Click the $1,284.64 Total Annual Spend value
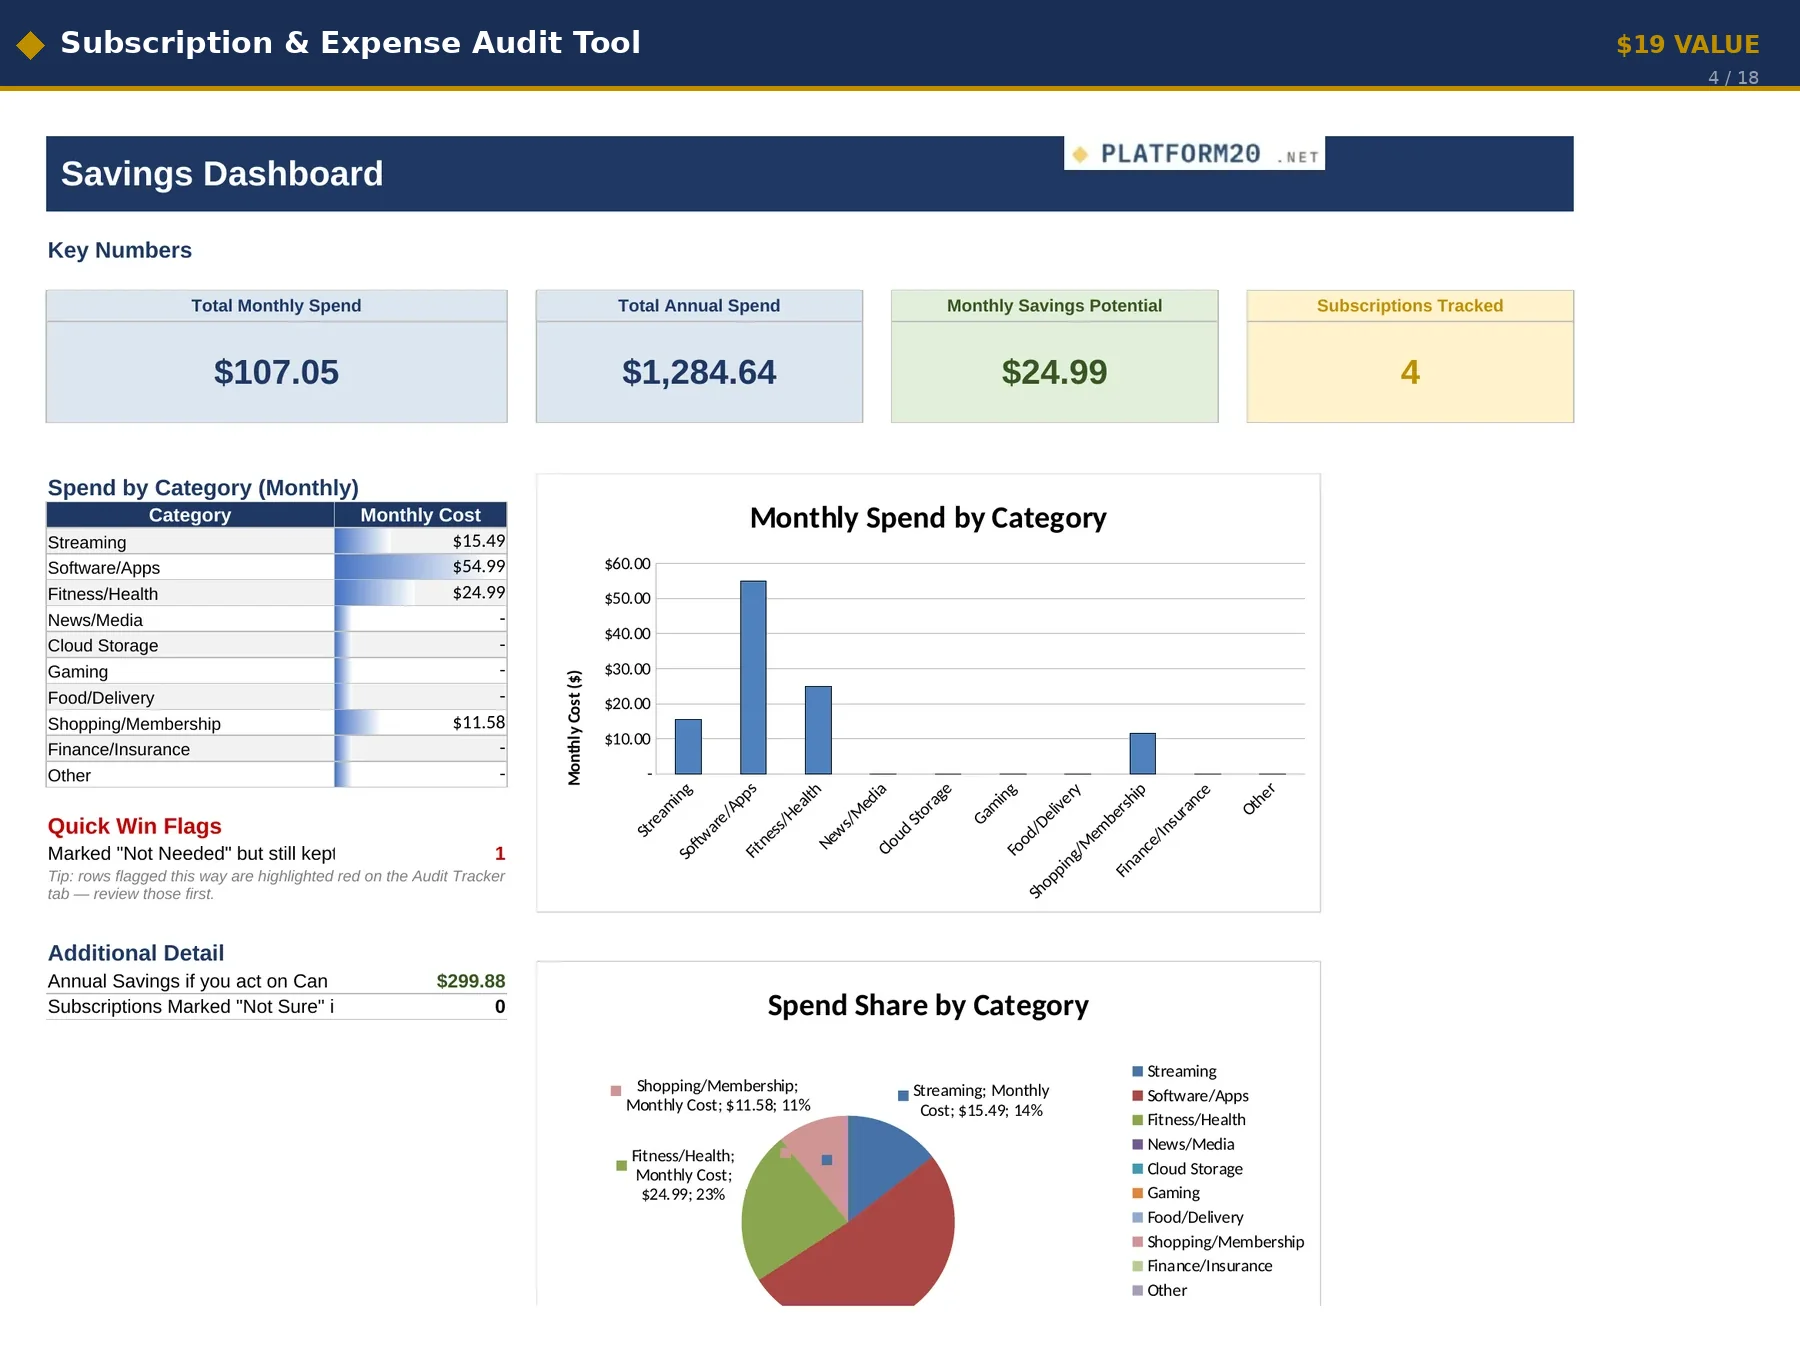Viewport: 1800px width, 1362px height. tap(699, 372)
